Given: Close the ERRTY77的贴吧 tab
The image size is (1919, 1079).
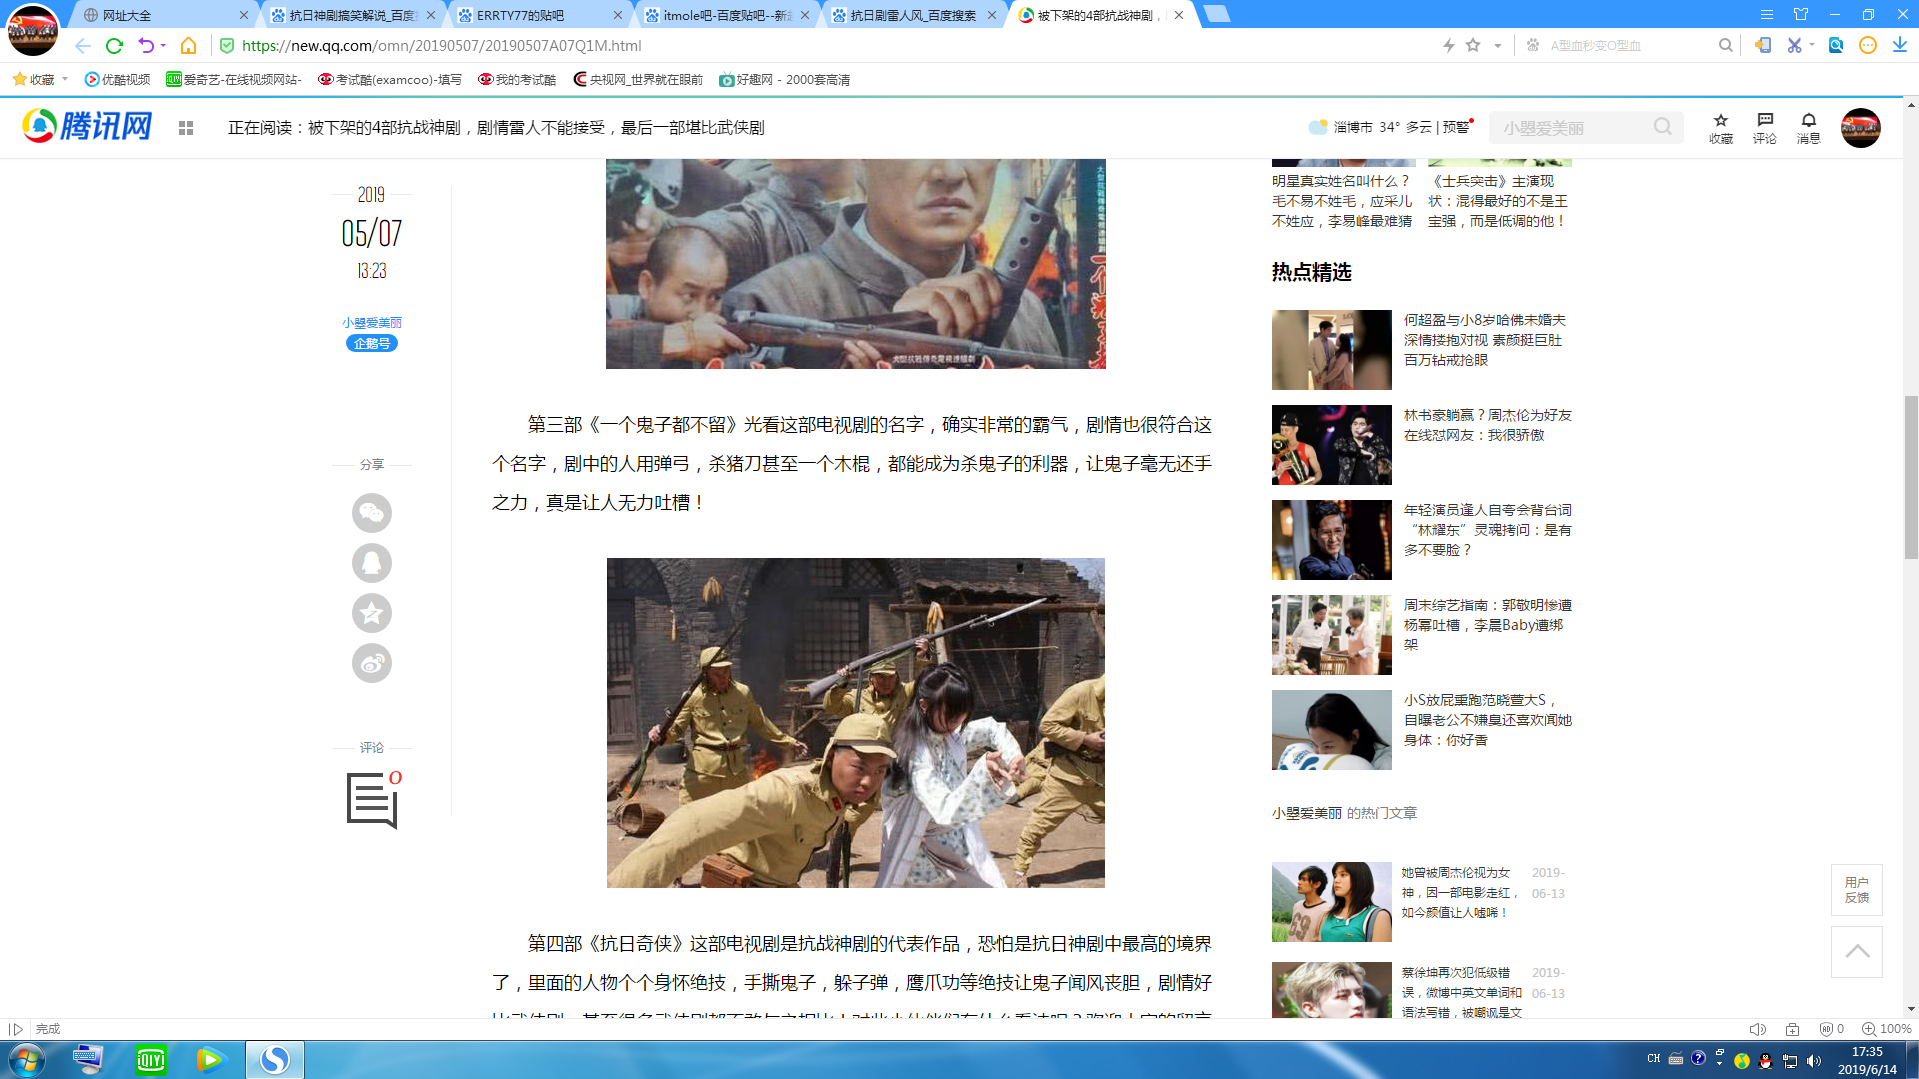Looking at the screenshot, I should [x=618, y=15].
